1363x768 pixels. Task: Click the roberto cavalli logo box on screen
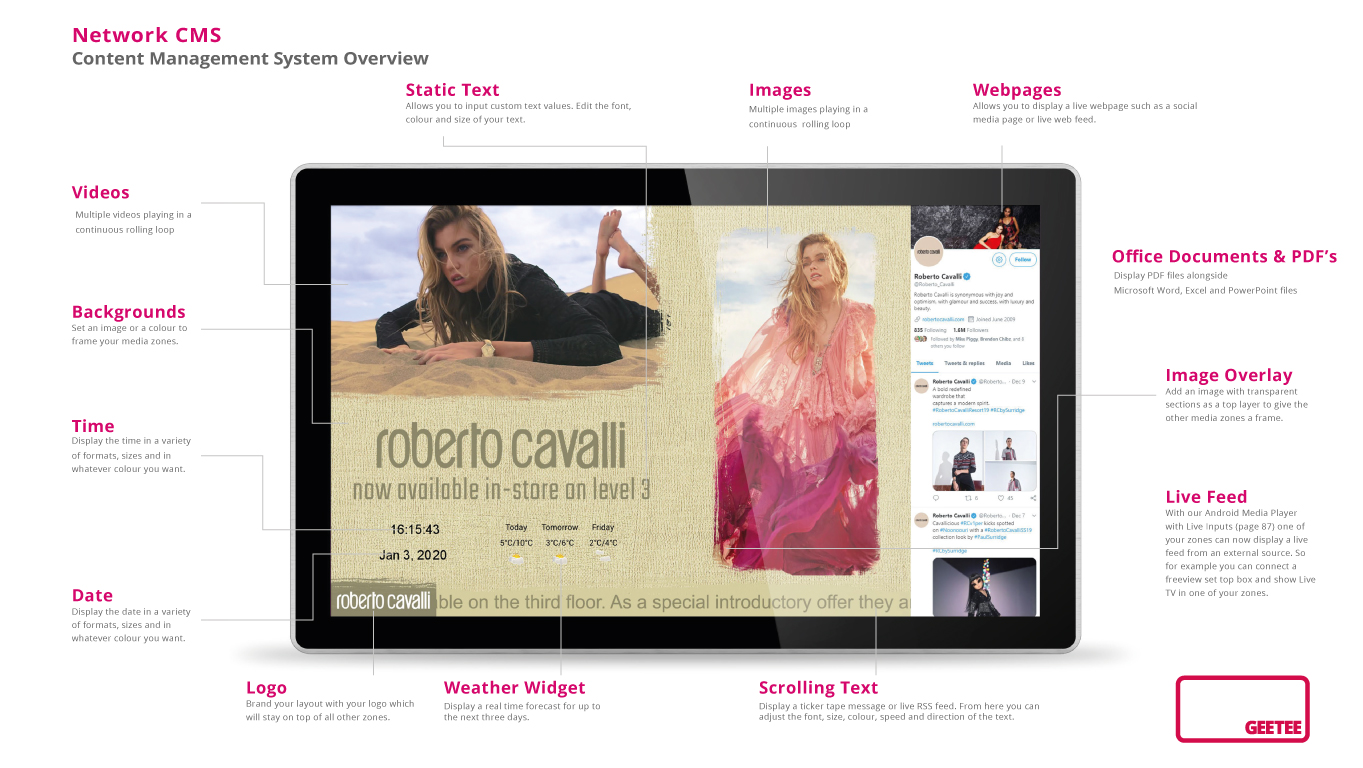tap(383, 600)
